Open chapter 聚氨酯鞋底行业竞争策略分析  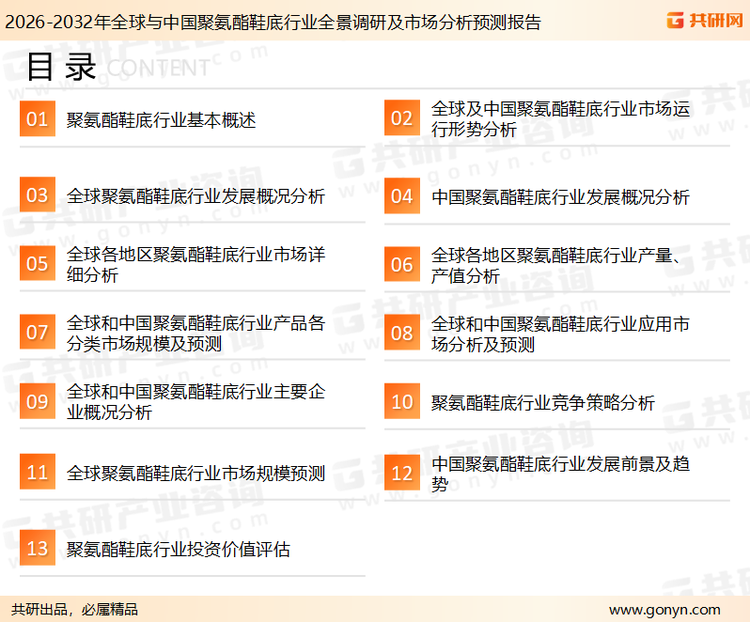coord(543,403)
